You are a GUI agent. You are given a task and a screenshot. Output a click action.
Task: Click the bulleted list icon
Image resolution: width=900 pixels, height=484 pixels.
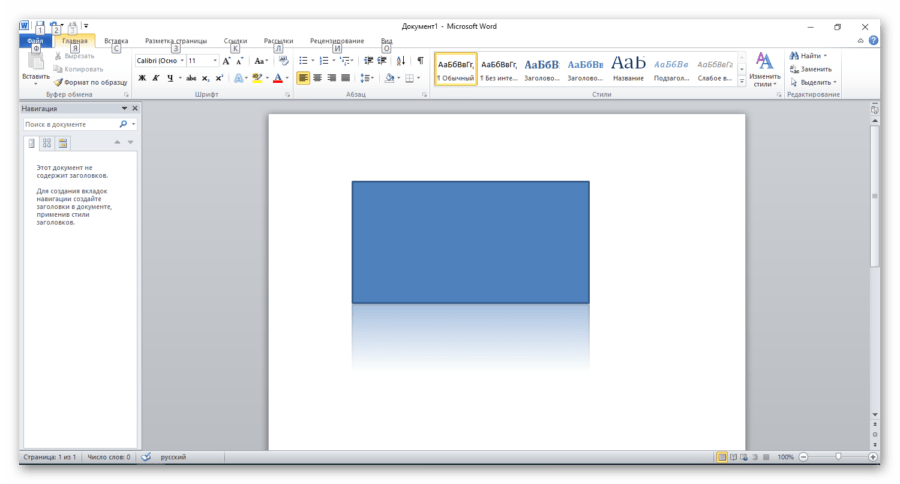304,61
